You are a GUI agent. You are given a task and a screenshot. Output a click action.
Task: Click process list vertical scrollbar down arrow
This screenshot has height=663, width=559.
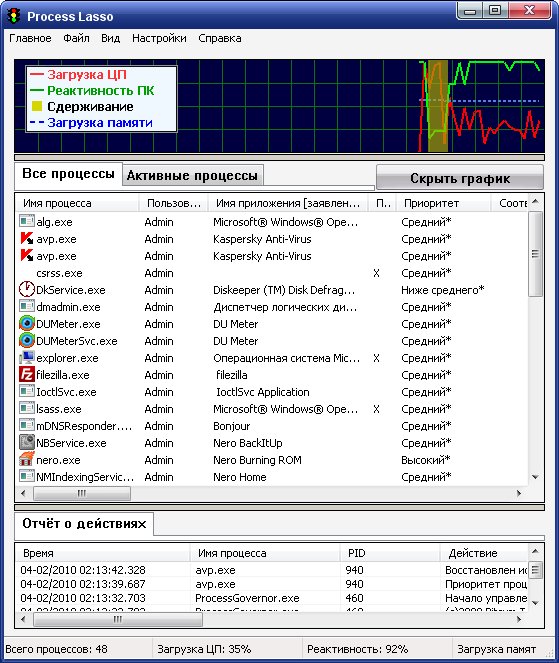point(535,477)
